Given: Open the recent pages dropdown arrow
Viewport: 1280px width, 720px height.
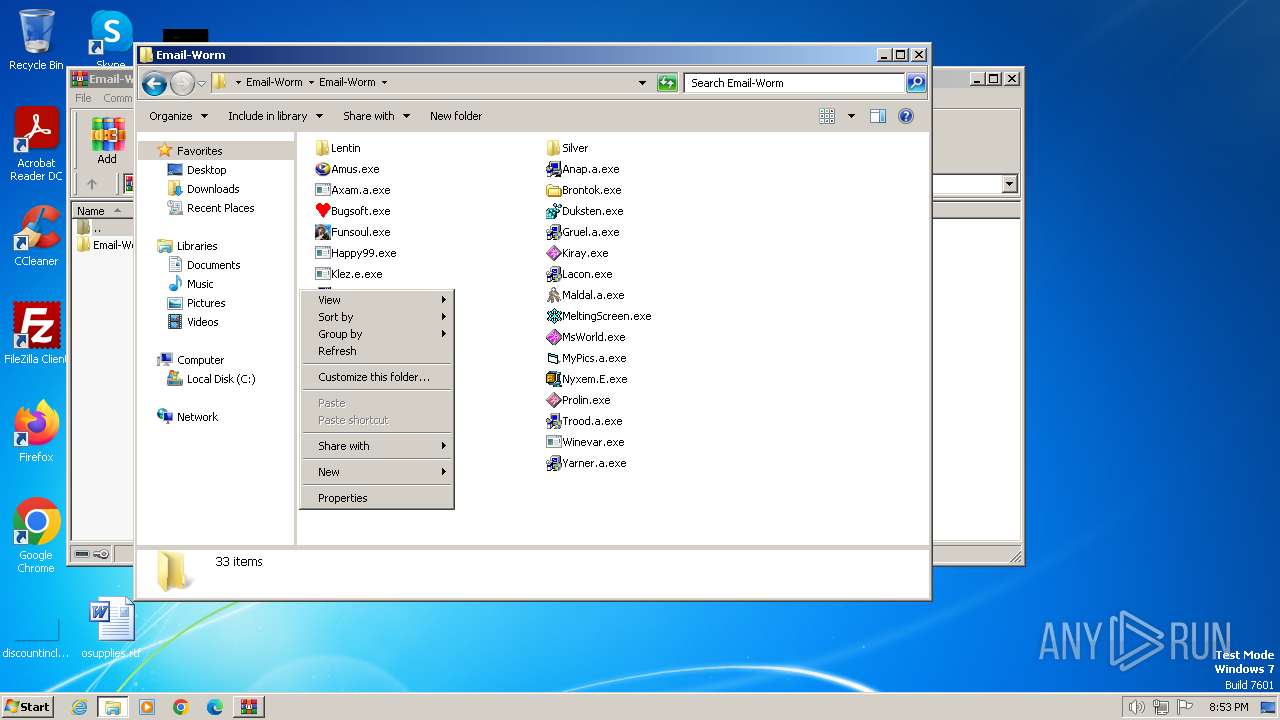Looking at the screenshot, I should 201,83.
